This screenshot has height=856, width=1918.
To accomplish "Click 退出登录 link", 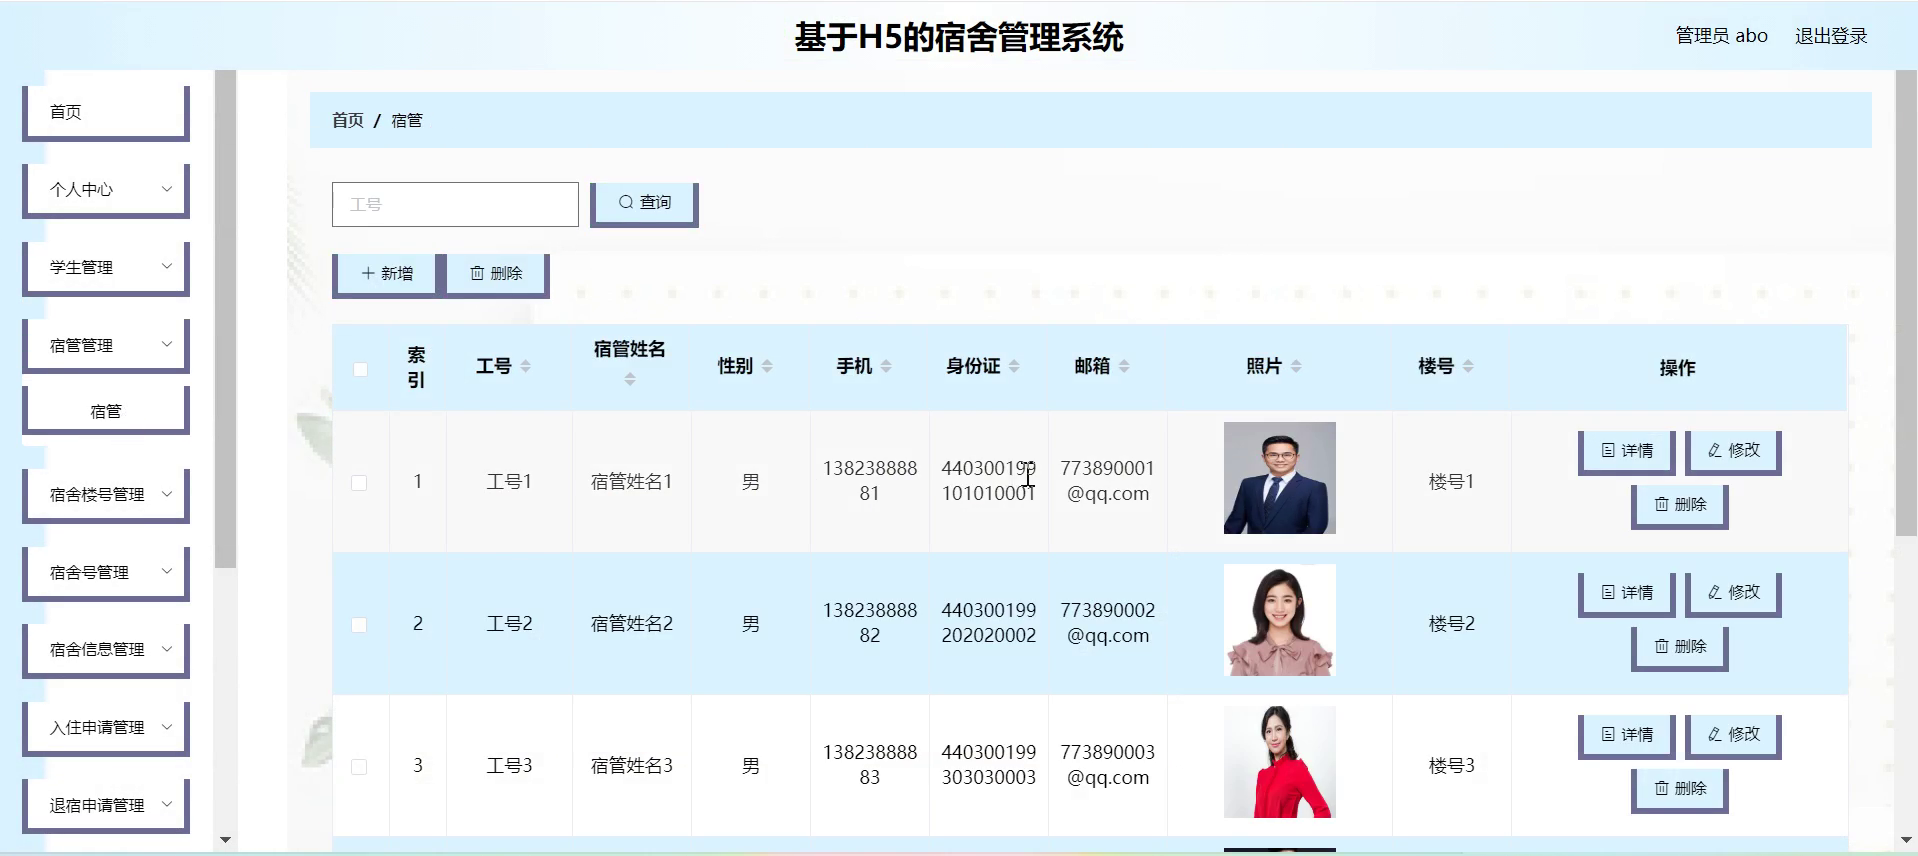I will pyautogui.click(x=1831, y=36).
